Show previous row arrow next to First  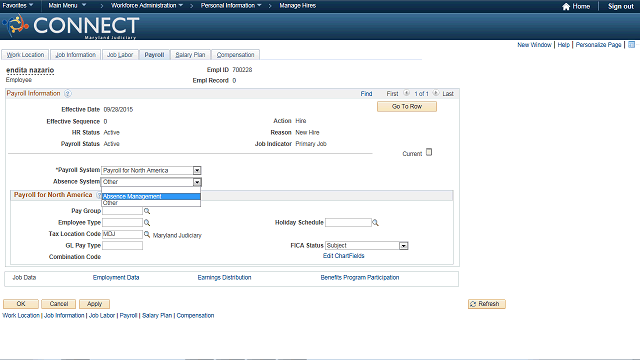407,93
